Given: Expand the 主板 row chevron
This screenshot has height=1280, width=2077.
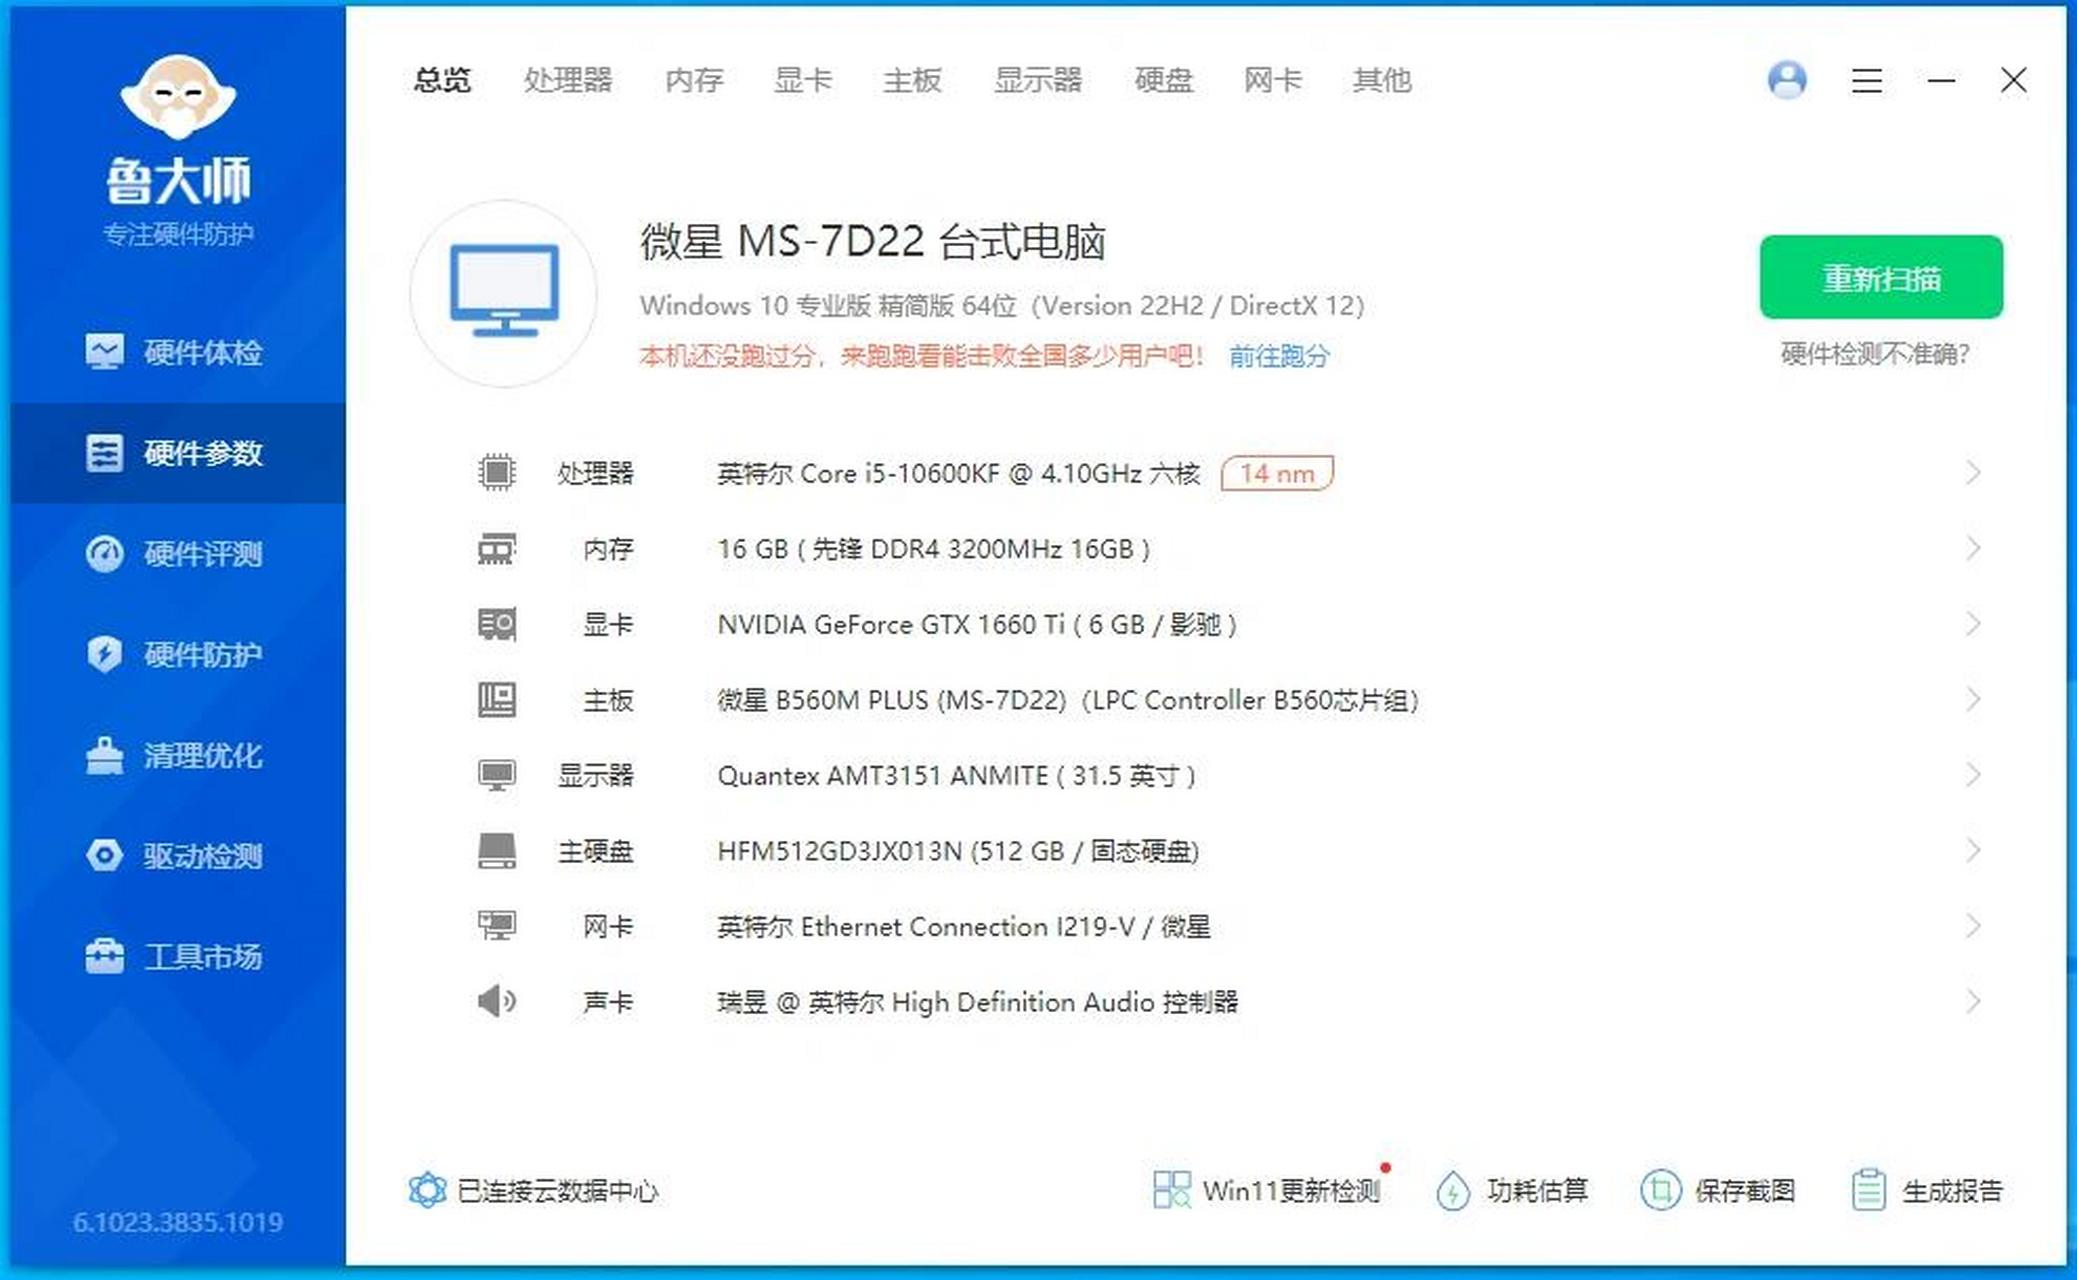Looking at the screenshot, I should coord(1972,699).
